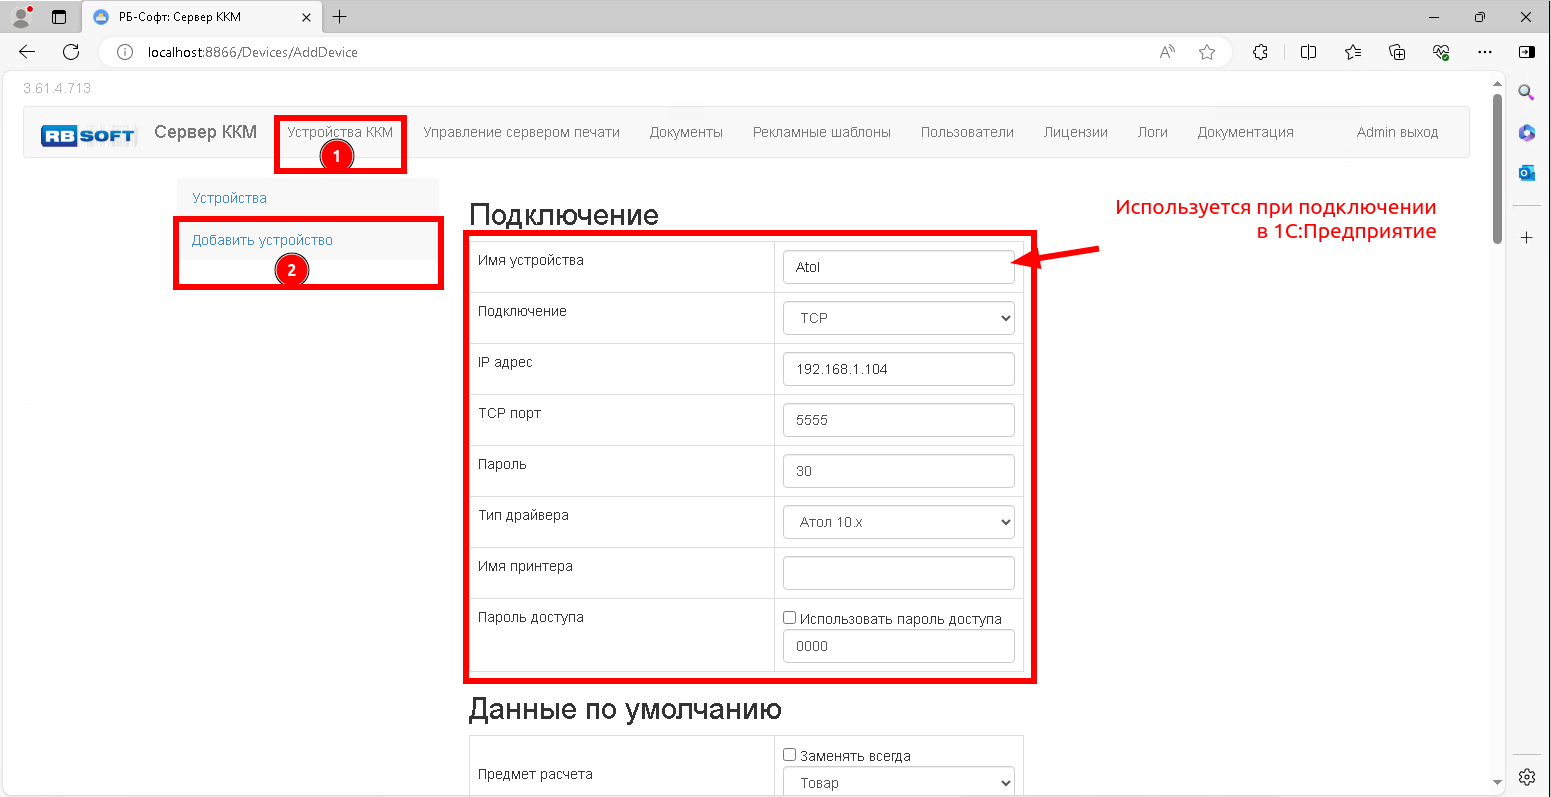Open Рекламные шаблоны menu item
Screen dimensions: 1551x797
click(x=822, y=132)
